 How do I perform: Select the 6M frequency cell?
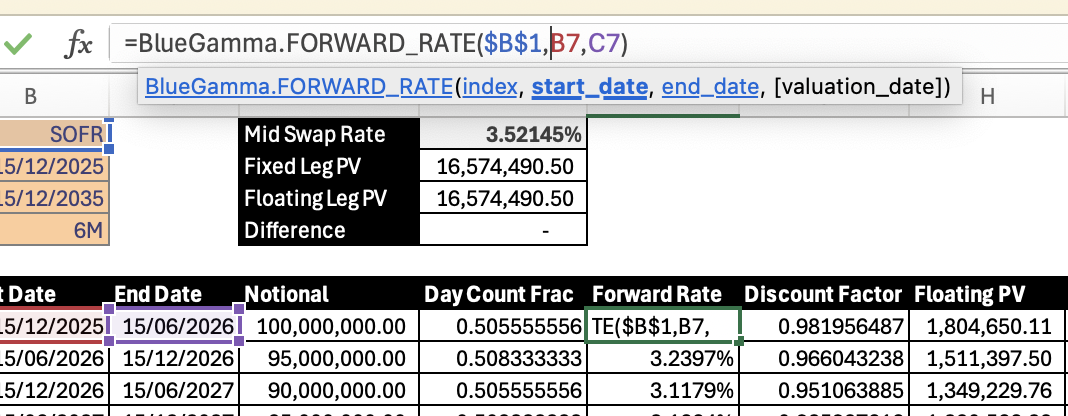(x=54, y=230)
